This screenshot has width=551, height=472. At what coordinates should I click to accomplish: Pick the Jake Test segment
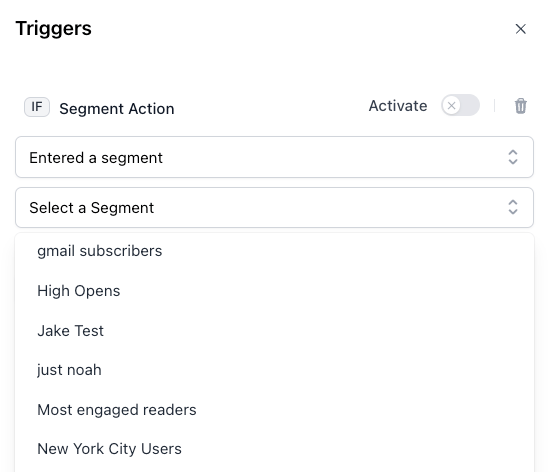274,331
